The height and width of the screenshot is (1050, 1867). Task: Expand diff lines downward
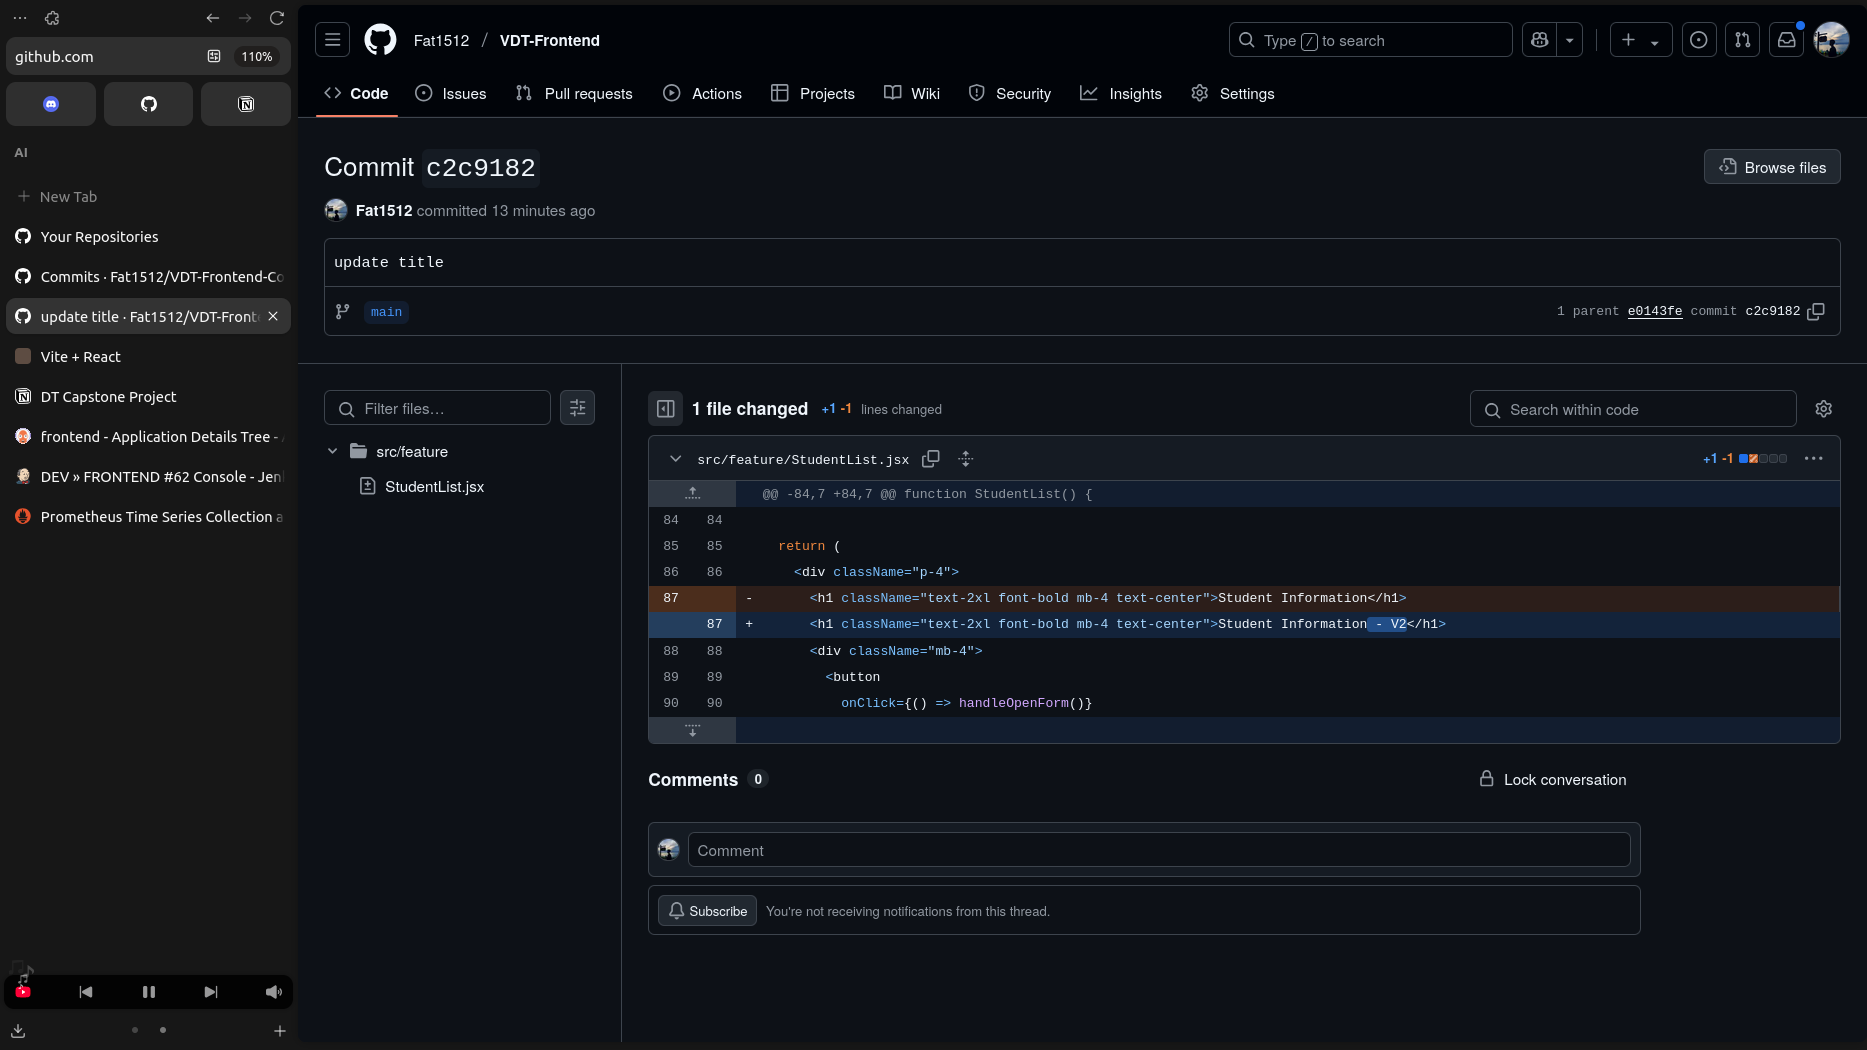click(x=692, y=730)
